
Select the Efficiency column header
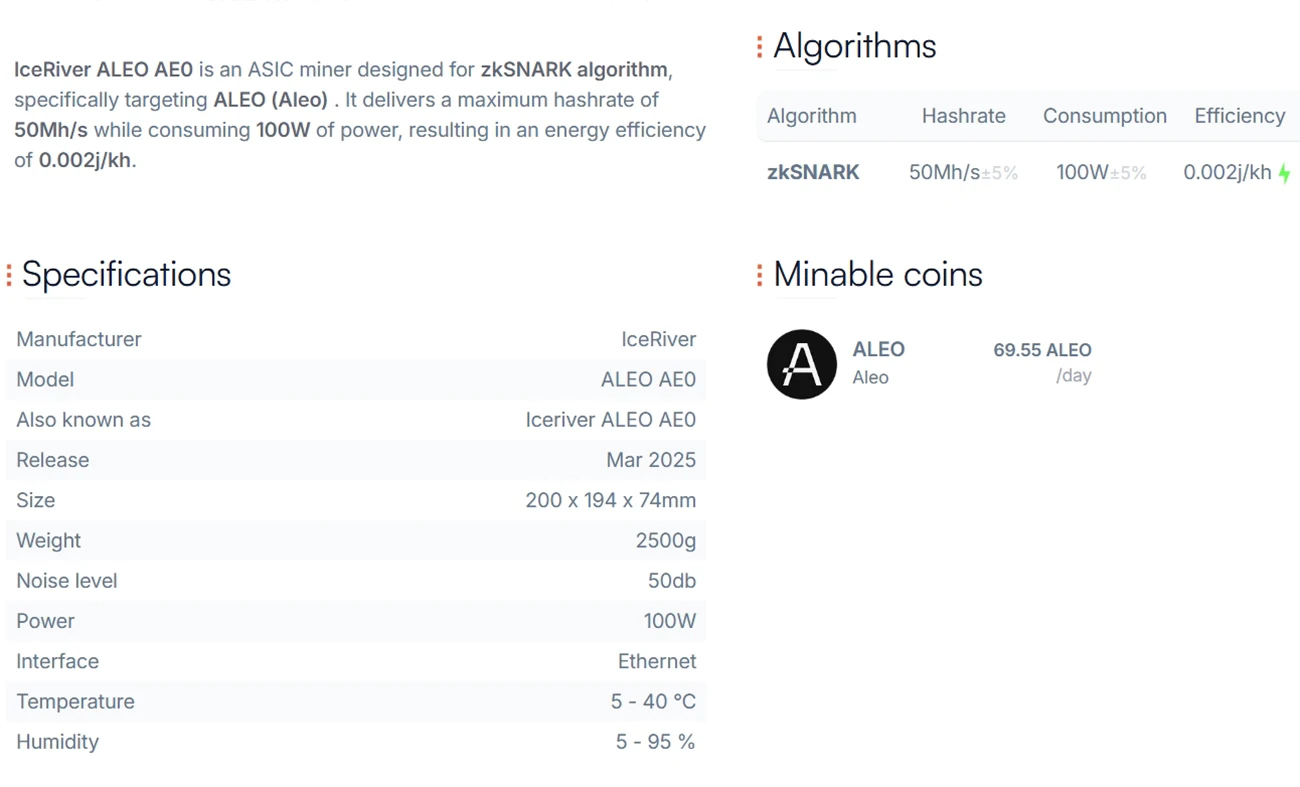click(1239, 116)
